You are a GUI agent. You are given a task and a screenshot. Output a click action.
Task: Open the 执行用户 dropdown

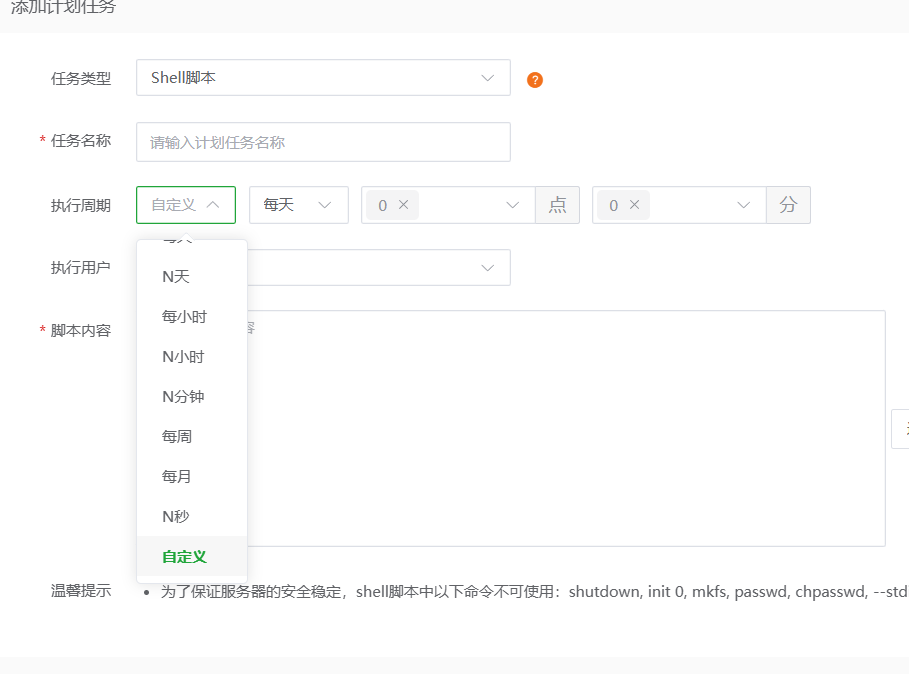click(379, 268)
